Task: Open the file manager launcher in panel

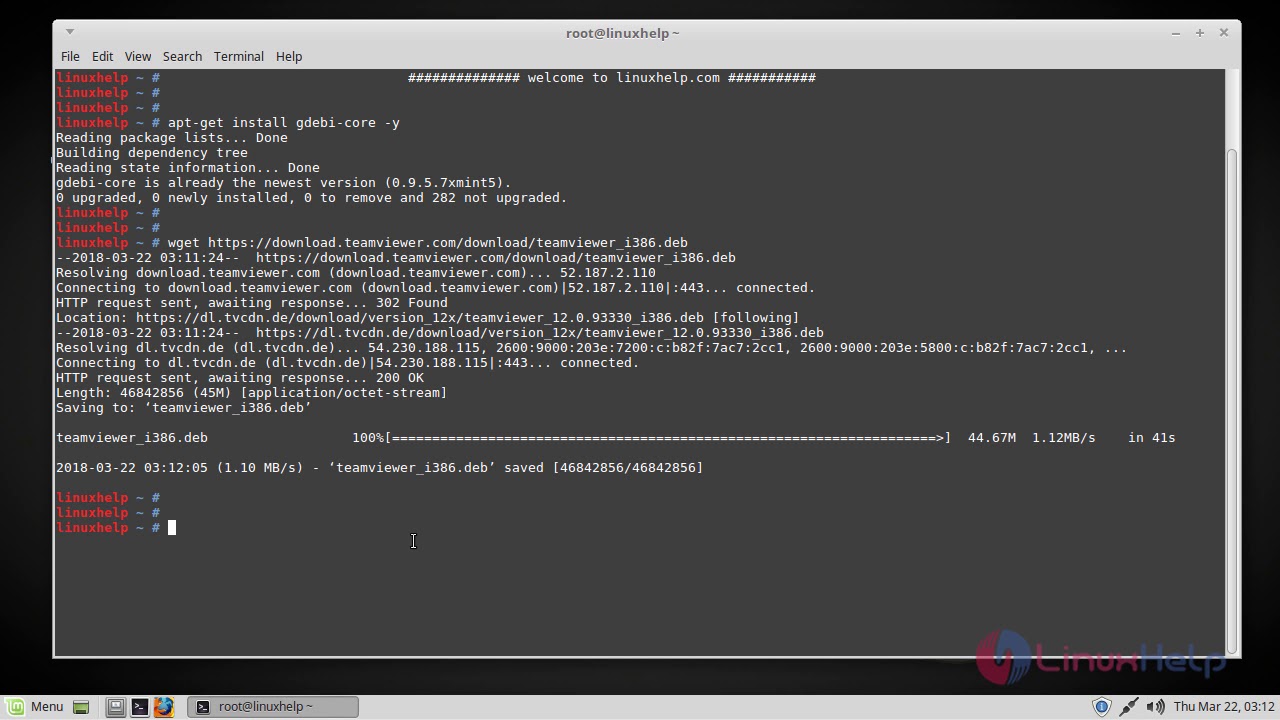Action: 115,707
